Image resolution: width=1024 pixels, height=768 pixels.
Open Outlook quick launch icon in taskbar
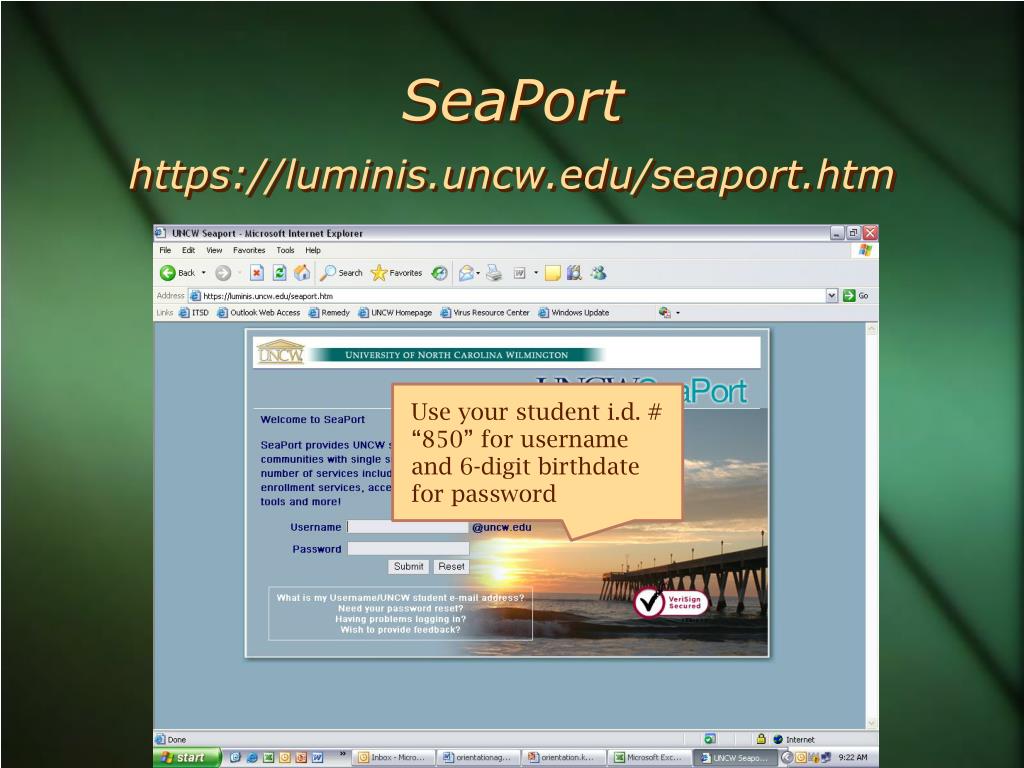click(285, 758)
